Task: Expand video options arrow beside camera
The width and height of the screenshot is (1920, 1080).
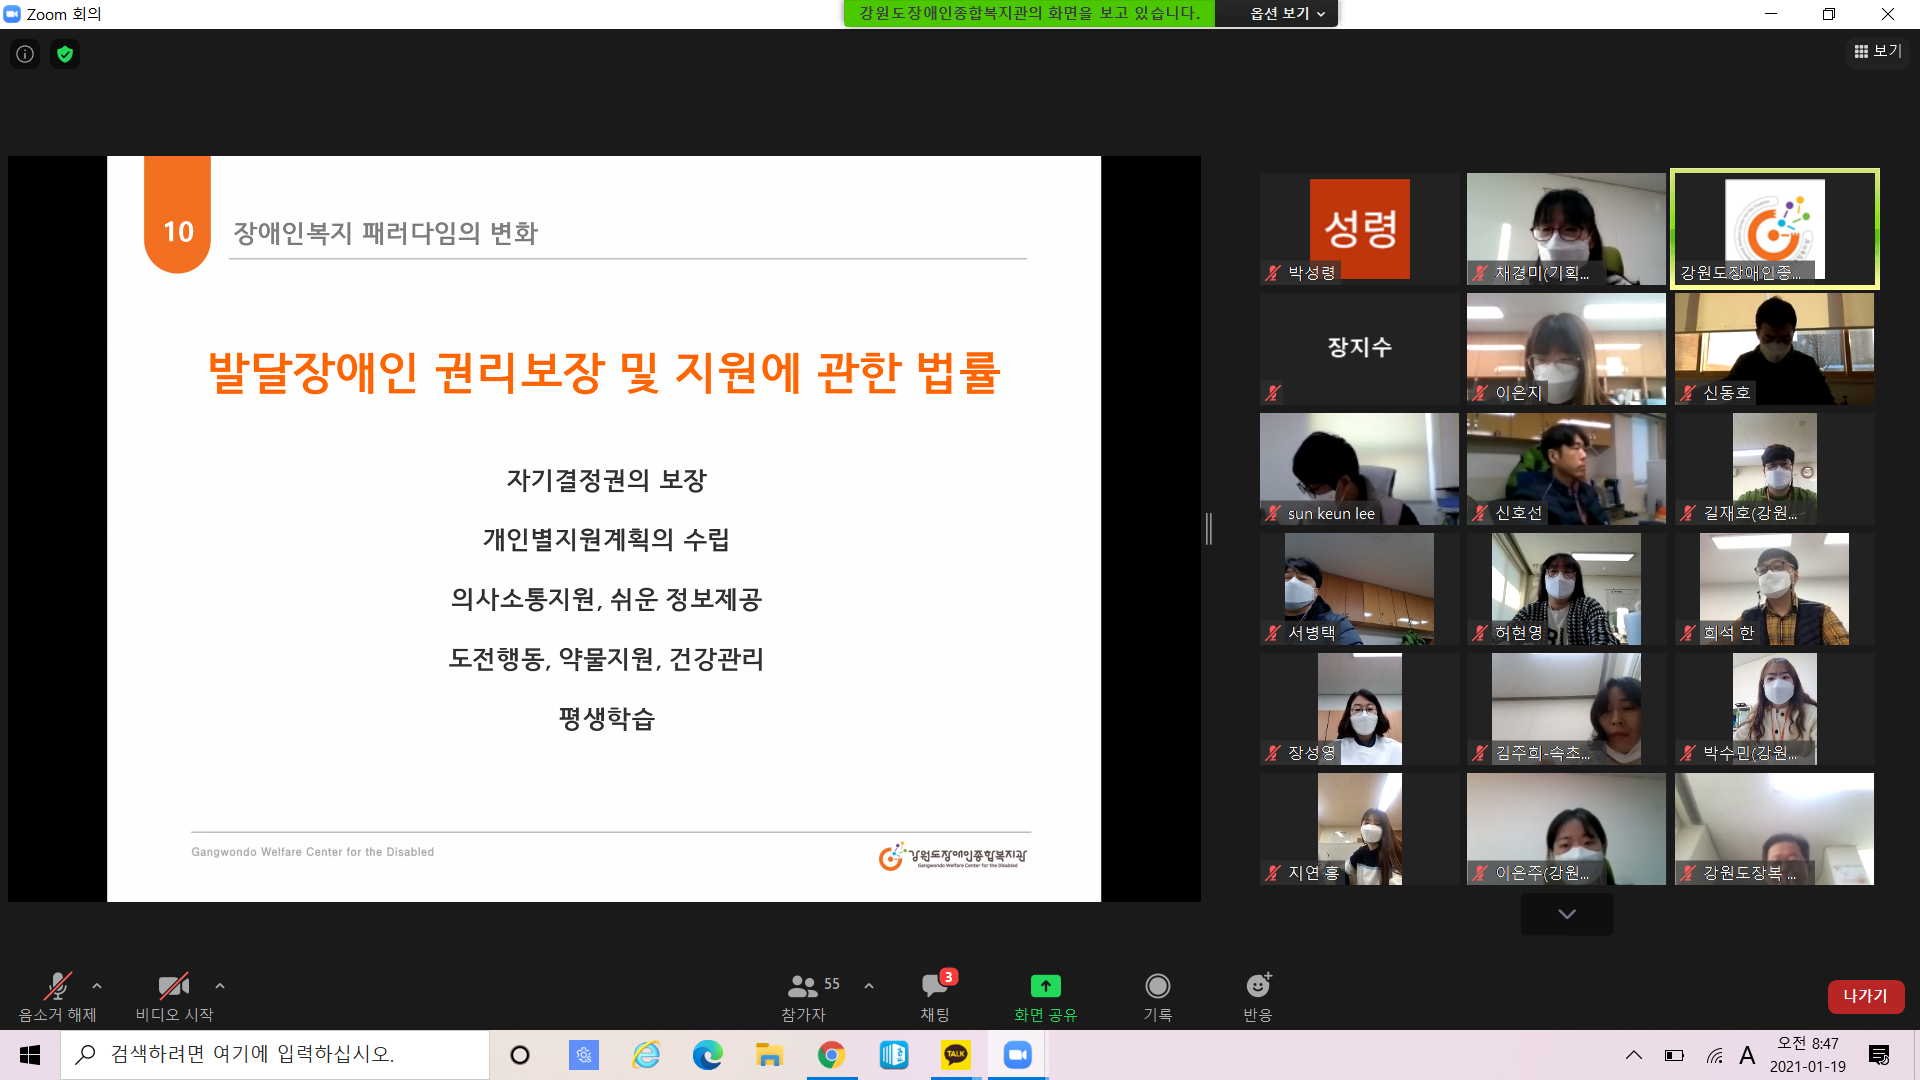Action: 220,986
